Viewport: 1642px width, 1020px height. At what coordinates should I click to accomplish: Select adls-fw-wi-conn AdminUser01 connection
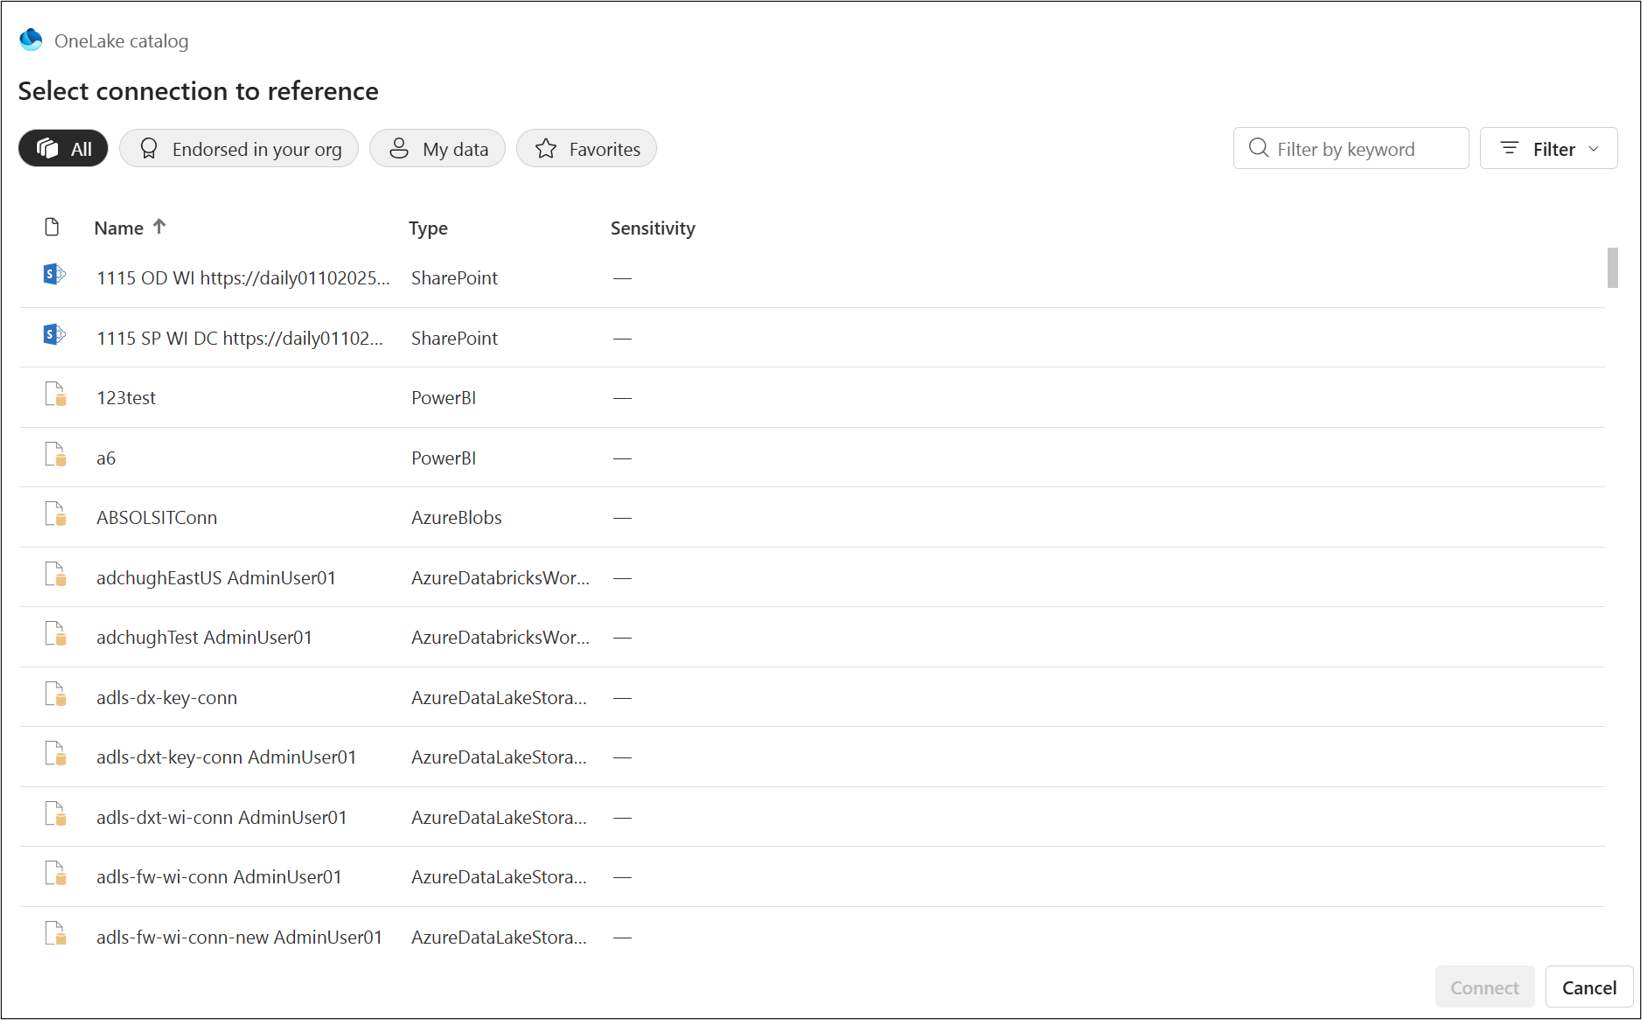point(219,877)
